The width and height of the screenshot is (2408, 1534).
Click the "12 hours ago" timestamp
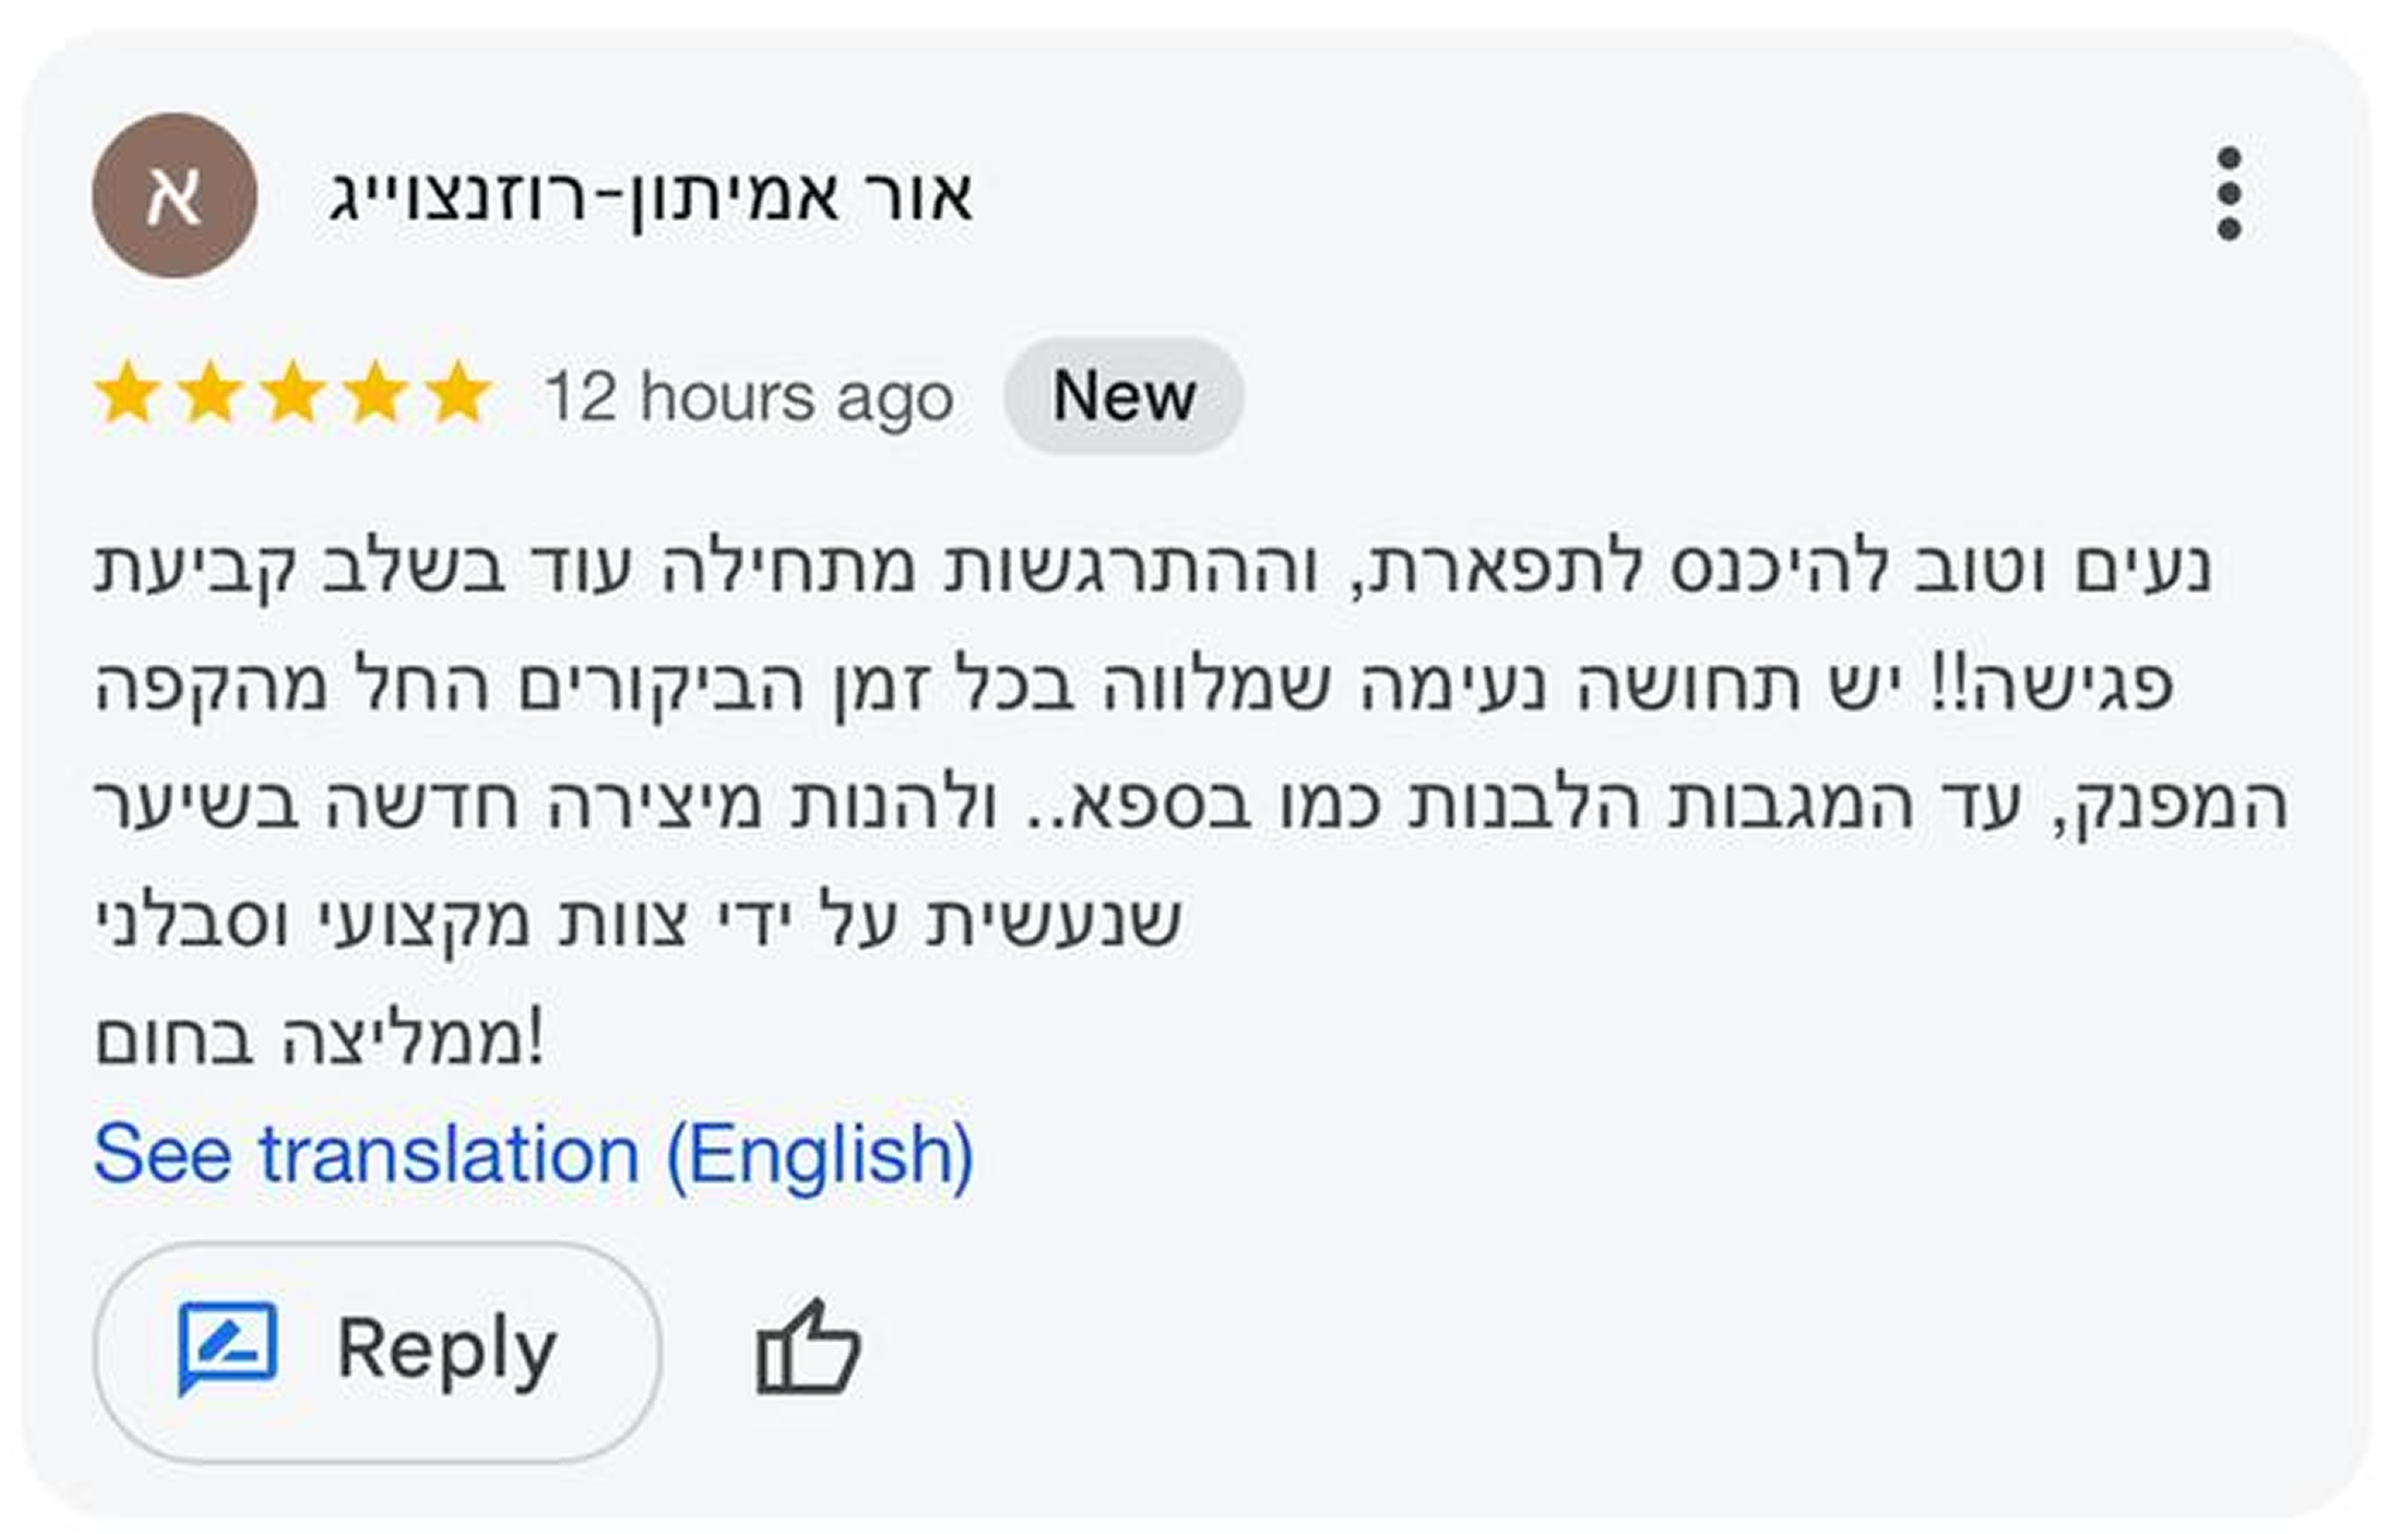pyautogui.click(x=748, y=398)
